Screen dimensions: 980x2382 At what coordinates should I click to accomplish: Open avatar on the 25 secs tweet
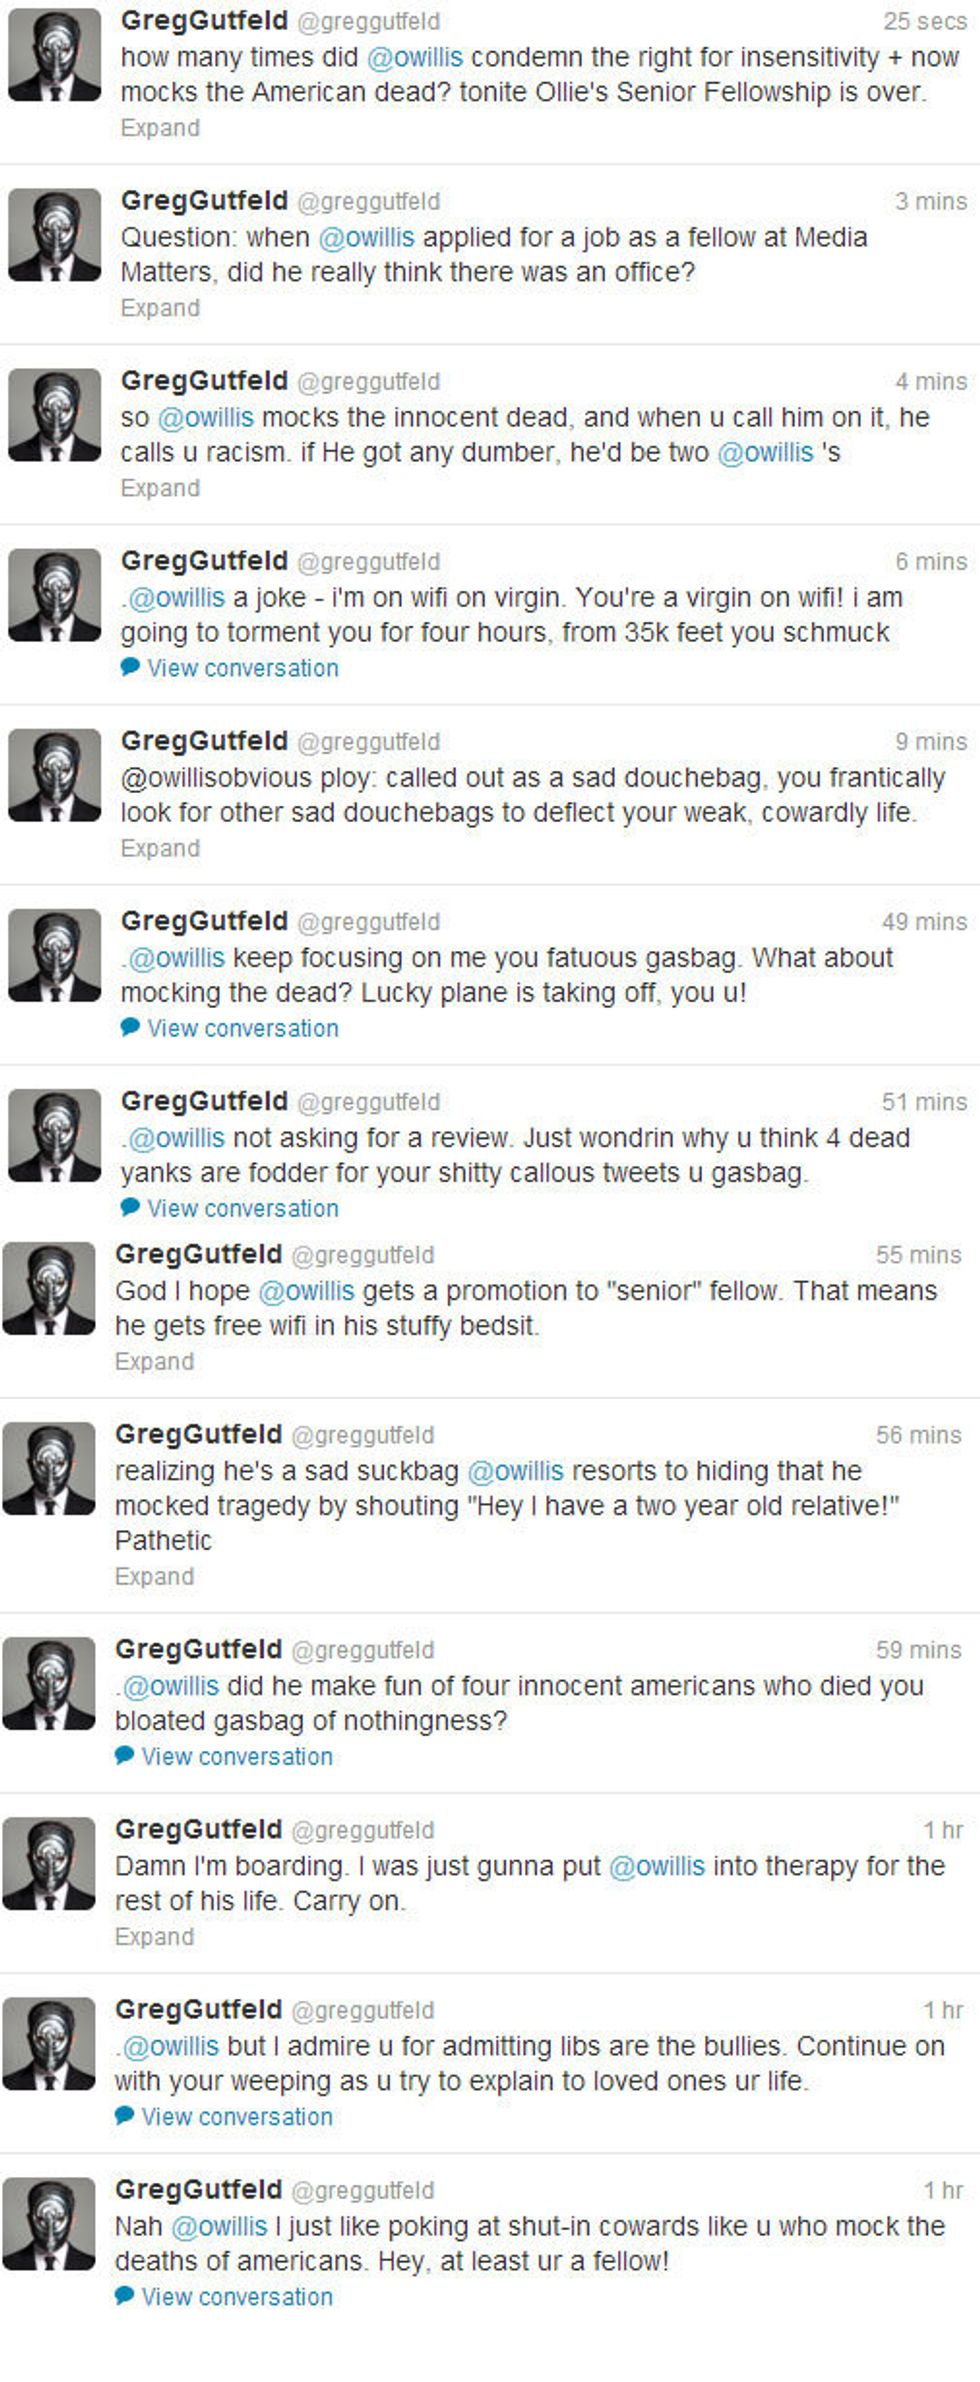pyautogui.click(x=54, y=55)
